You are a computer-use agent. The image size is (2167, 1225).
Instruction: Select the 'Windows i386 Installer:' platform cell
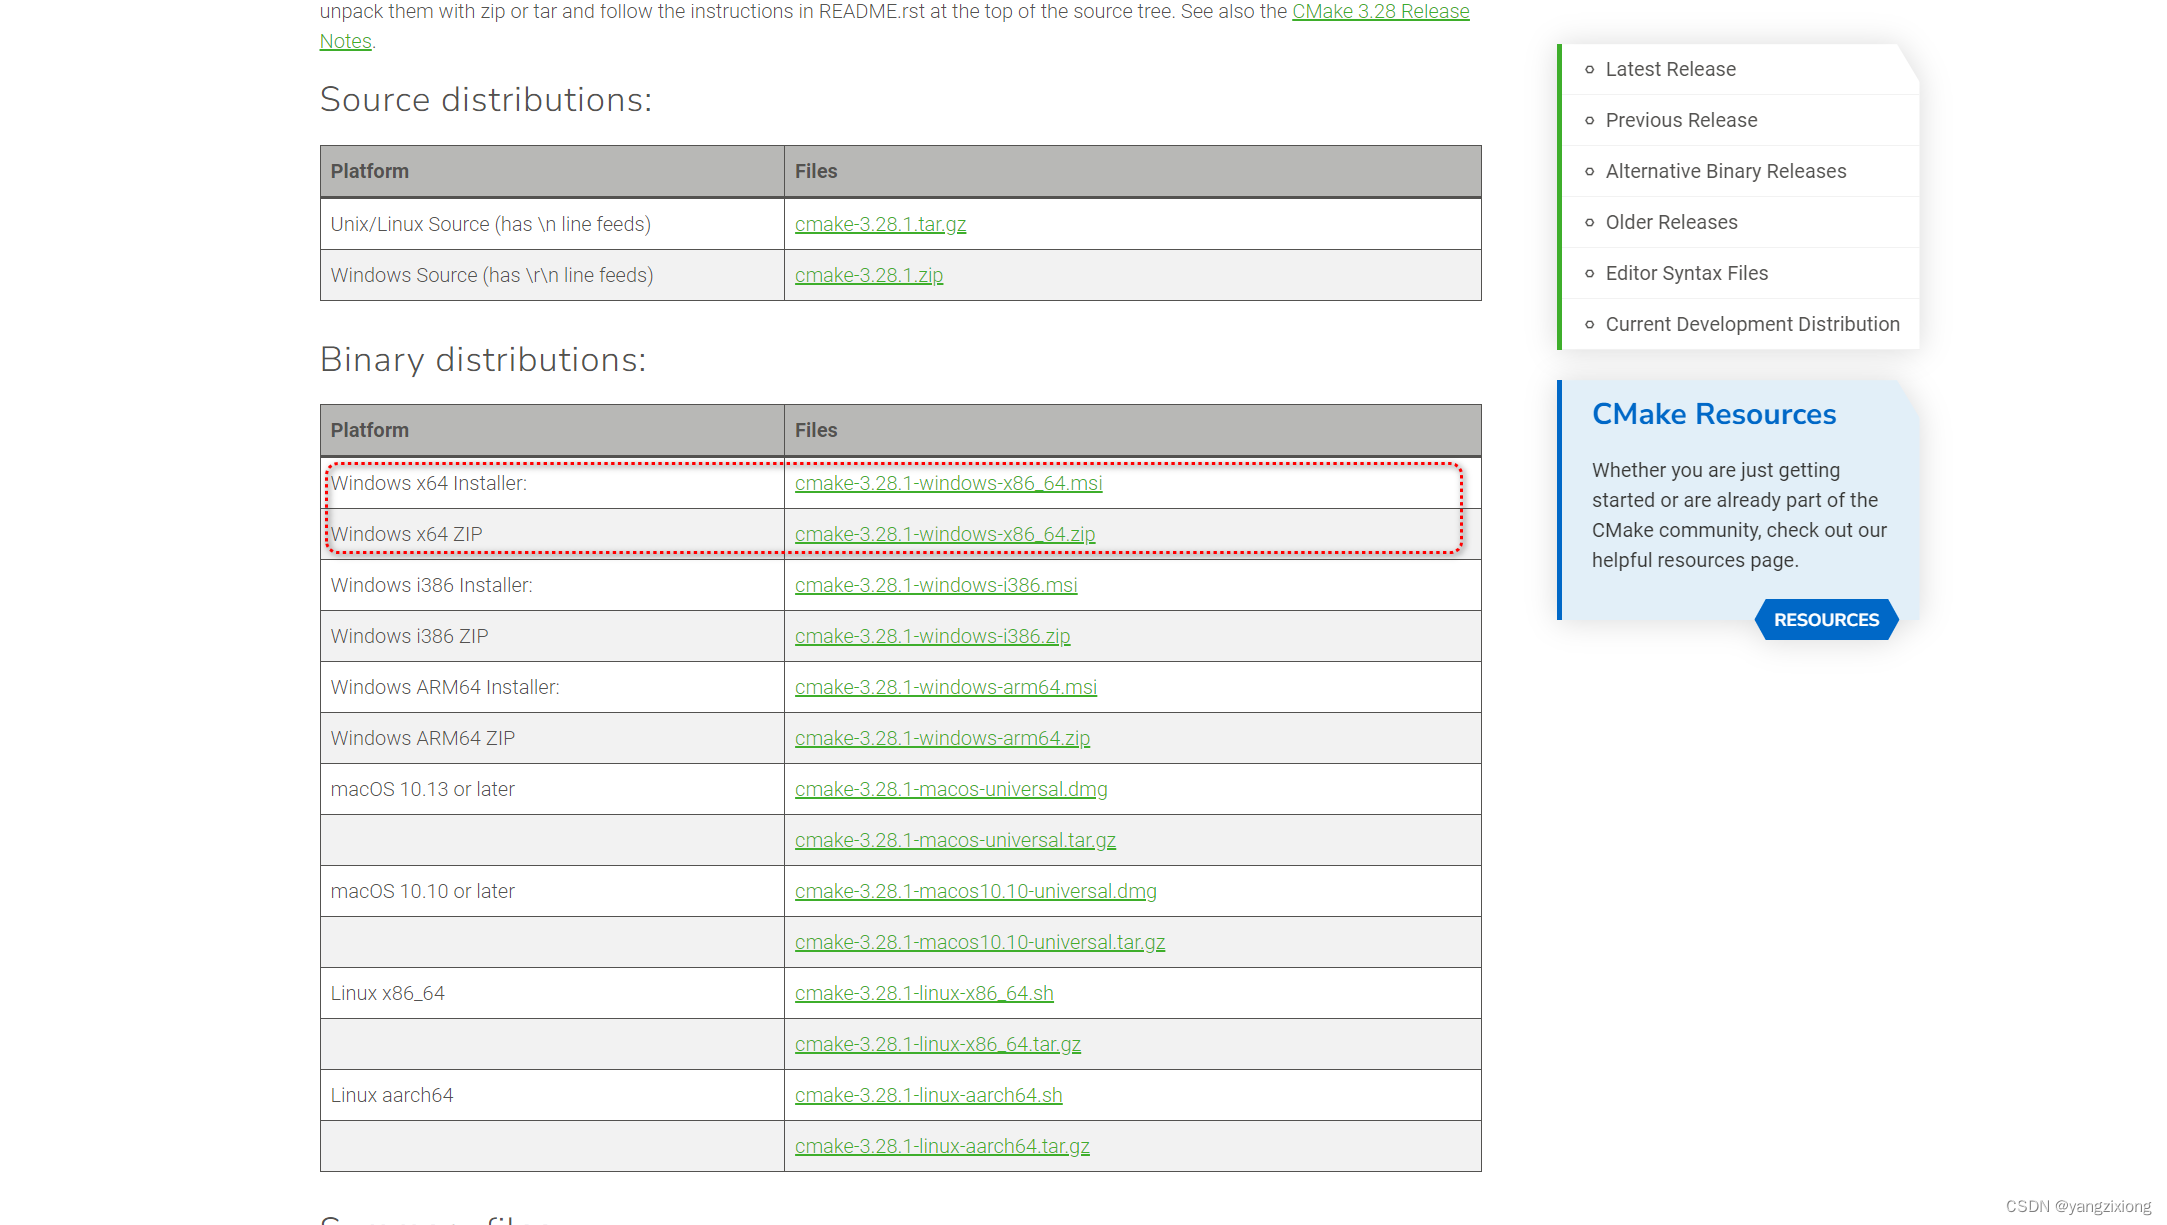click(x=552, y=585)
